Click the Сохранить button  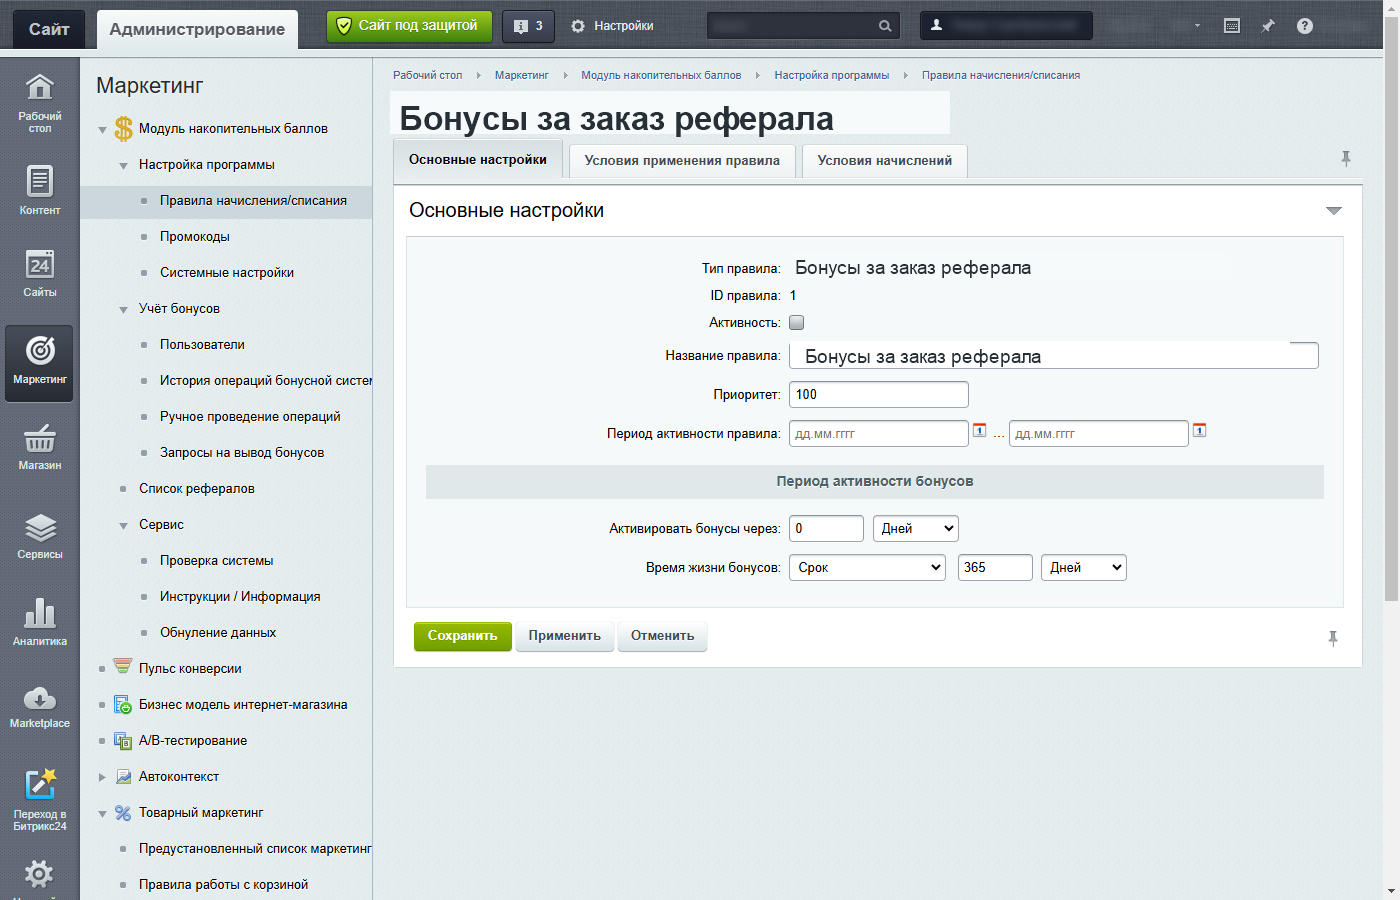coord(462,636)
